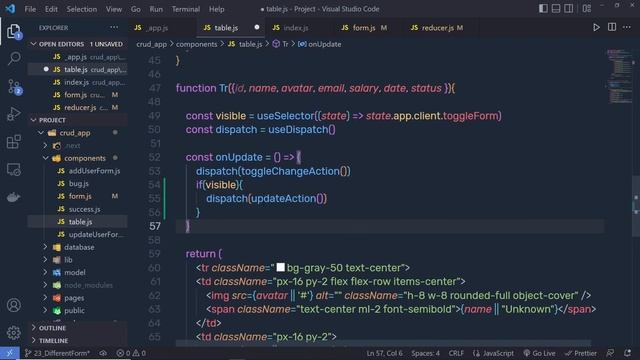The image size is (640, 360).
Task: Click notifications bell in status bar
Action: point(627,353)
